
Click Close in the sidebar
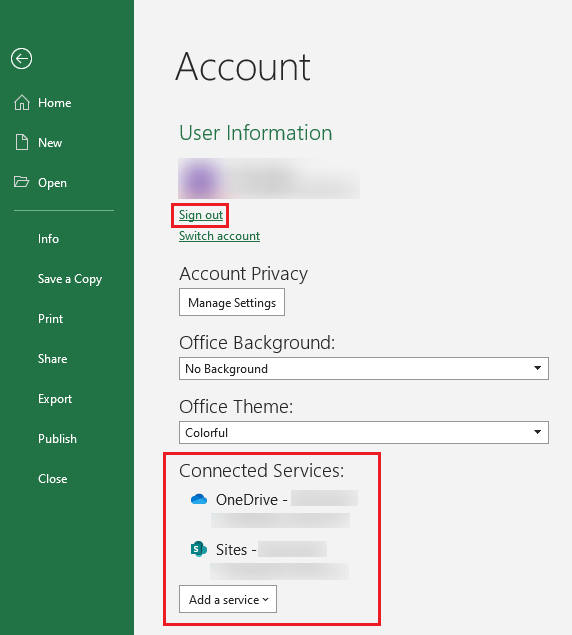coord(52,479)
